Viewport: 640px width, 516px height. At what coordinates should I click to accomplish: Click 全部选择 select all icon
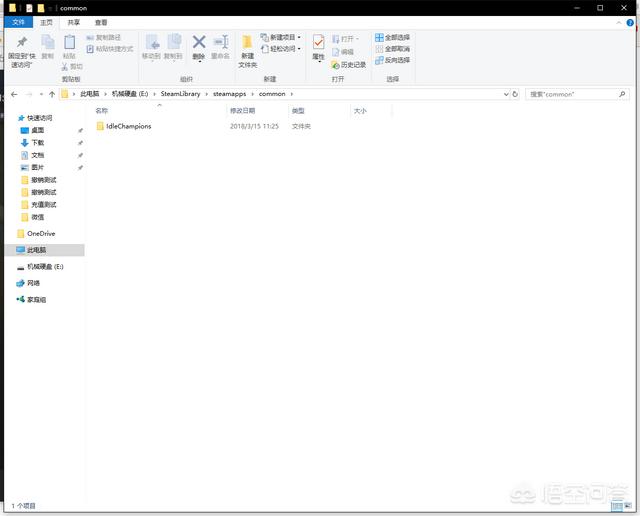click(392, 38)
